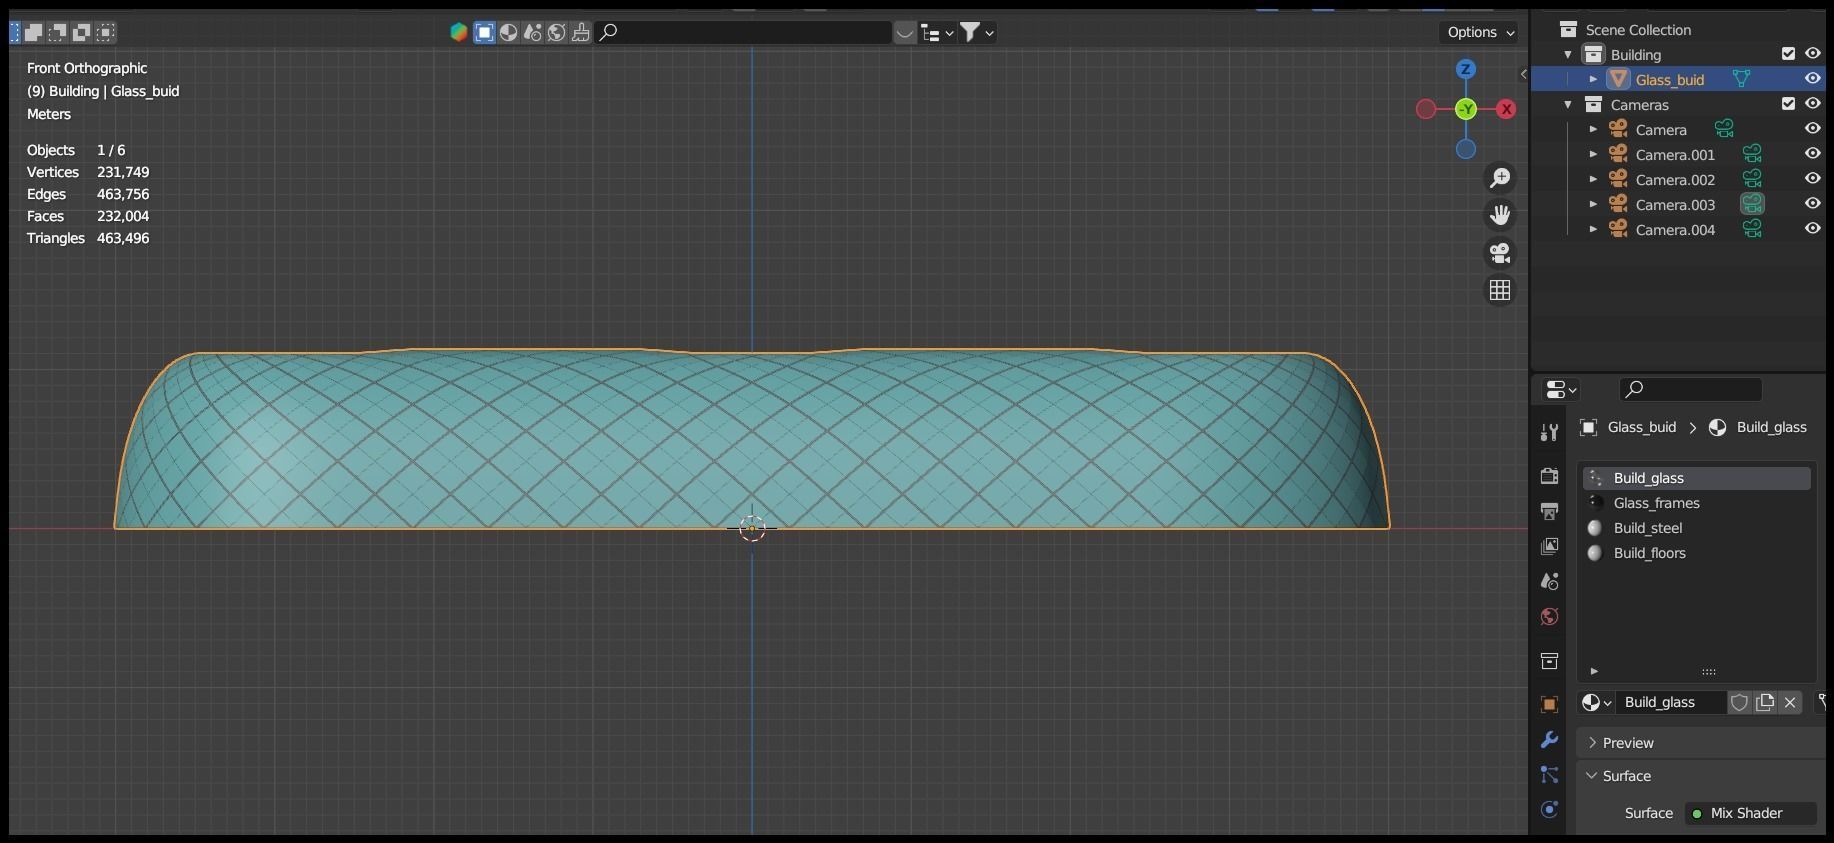Image resolution: width=1834 pixels, height=843 pixels.
Task: Open the properties editor type dropdown
Action: tap(1561, 389)
